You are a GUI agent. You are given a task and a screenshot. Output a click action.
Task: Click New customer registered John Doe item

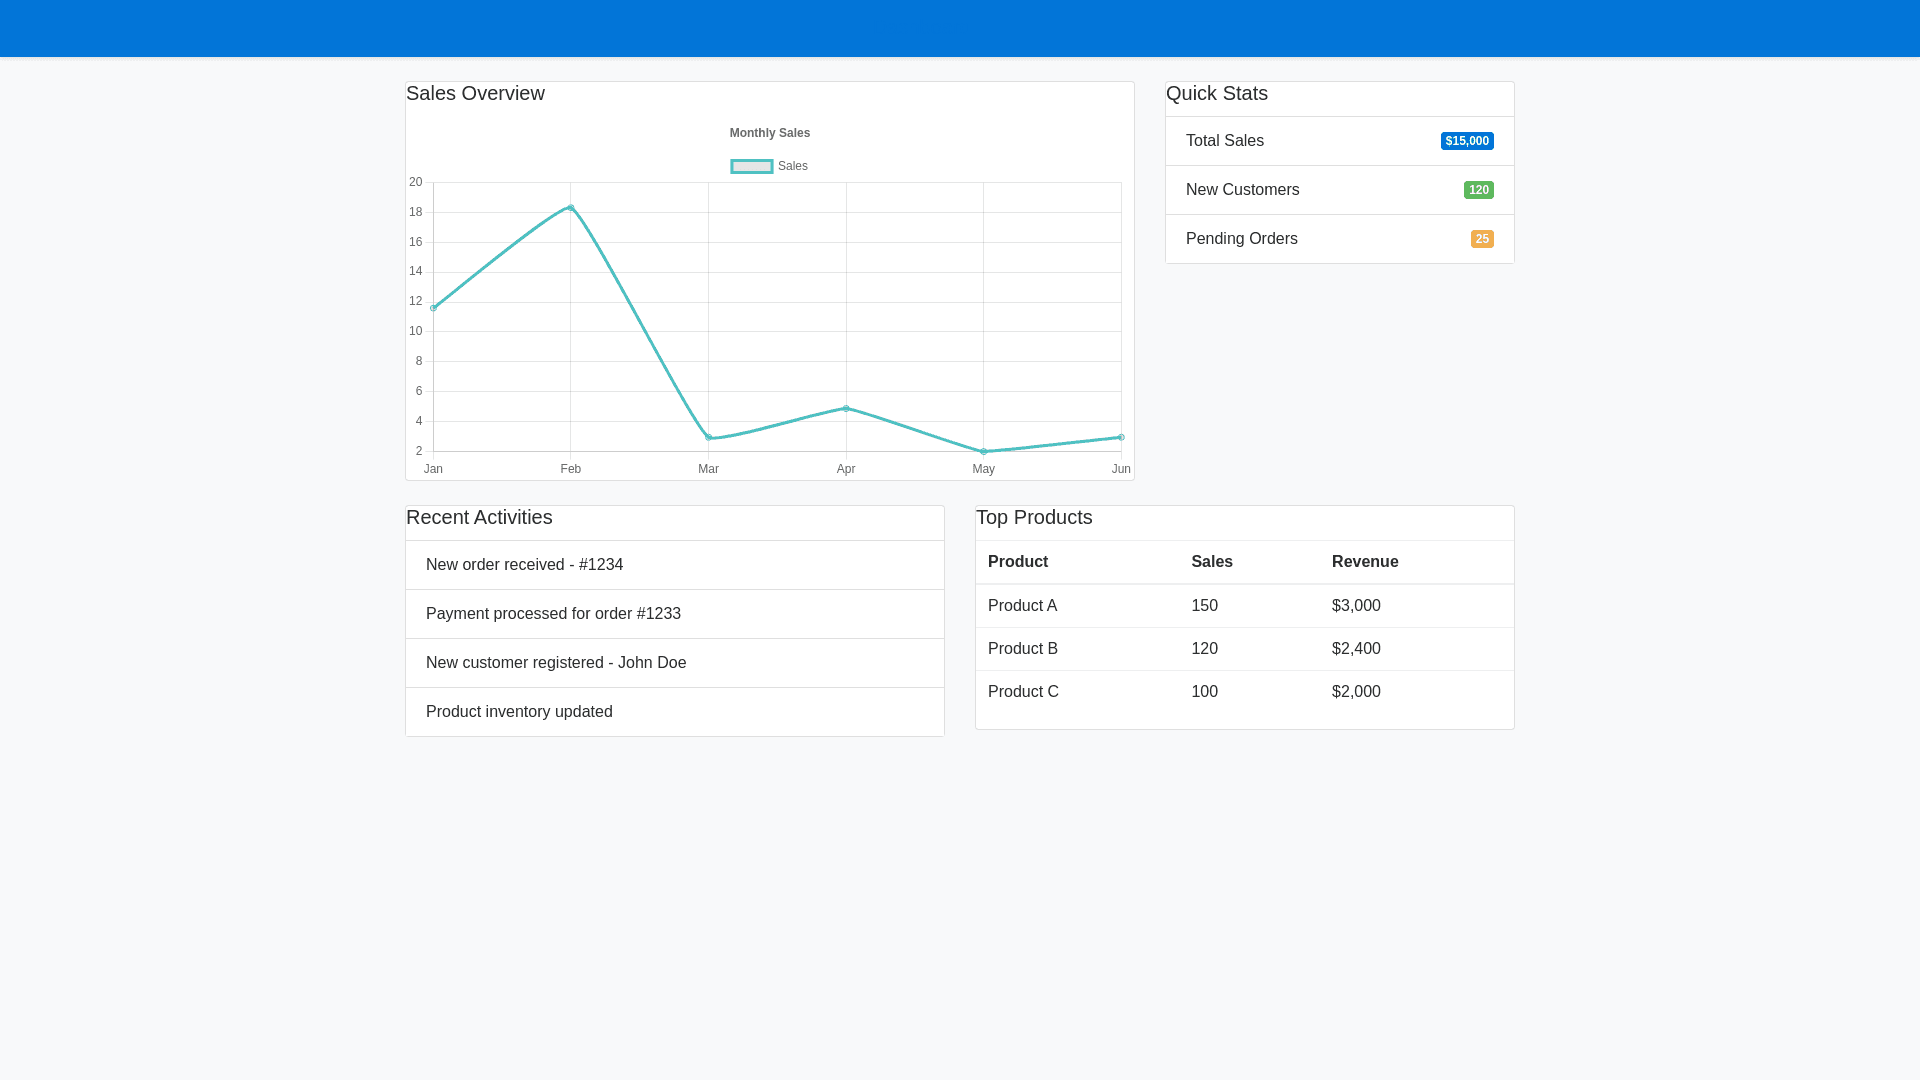(556, 663)
